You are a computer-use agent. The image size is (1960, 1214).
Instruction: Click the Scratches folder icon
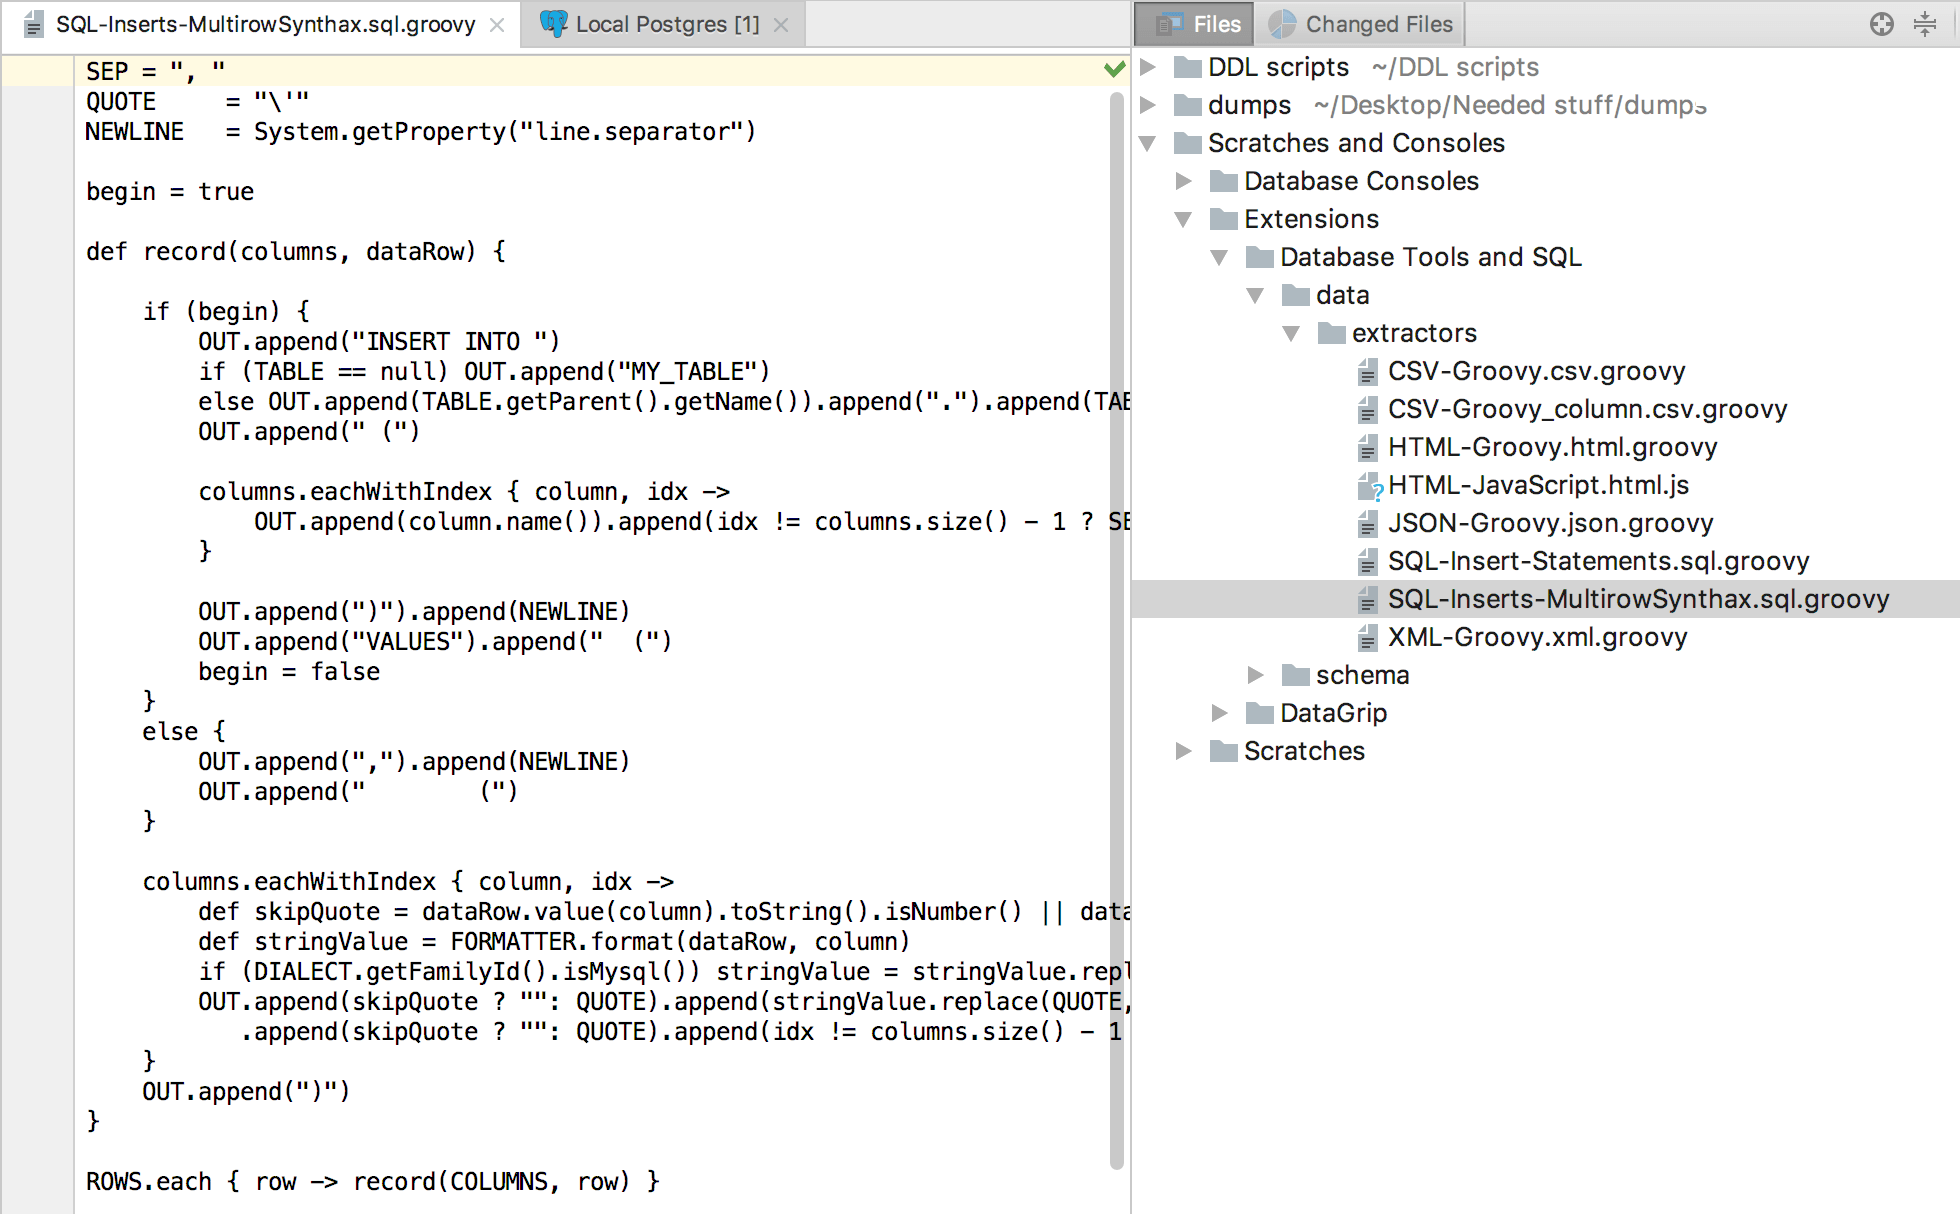click(1223, 751)
